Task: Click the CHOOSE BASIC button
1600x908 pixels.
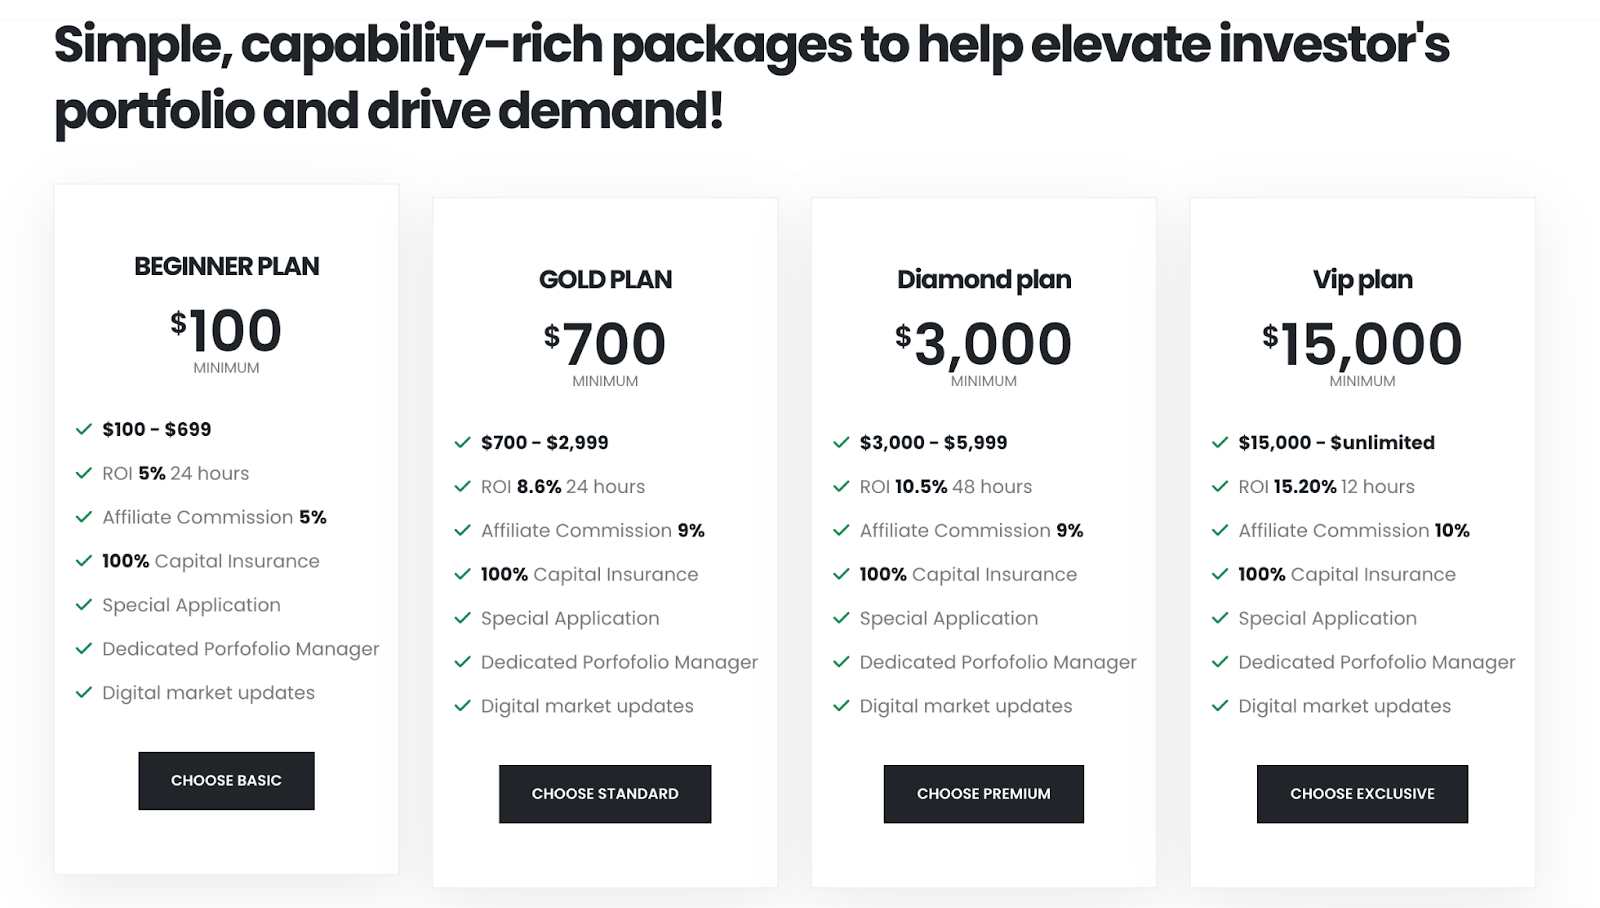Action: coord(226,780)
